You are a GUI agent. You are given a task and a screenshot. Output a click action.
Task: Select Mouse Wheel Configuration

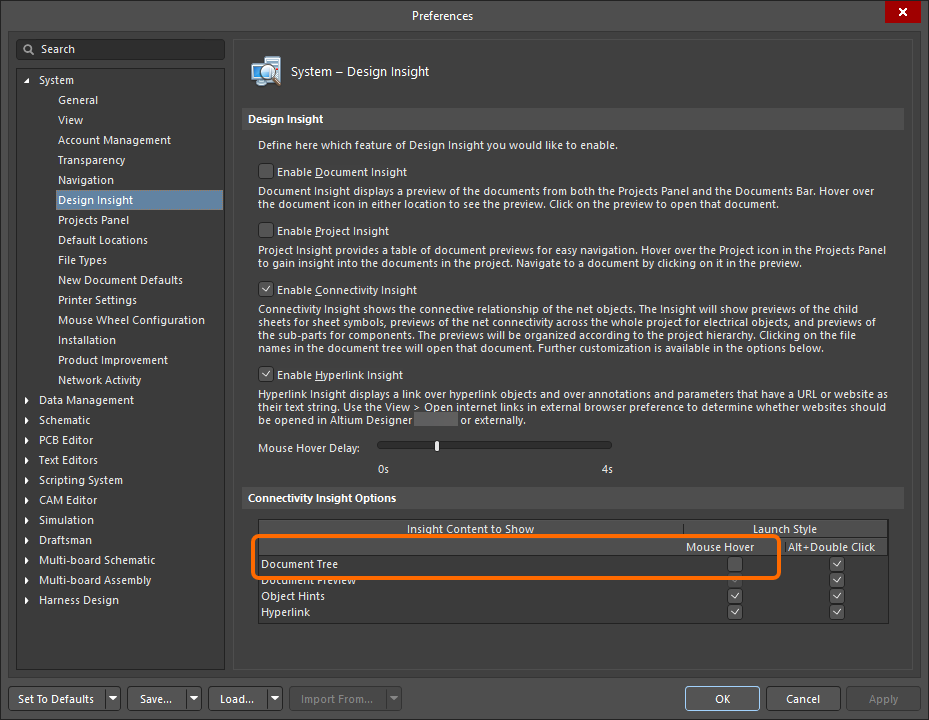click(x=131, y=320)
